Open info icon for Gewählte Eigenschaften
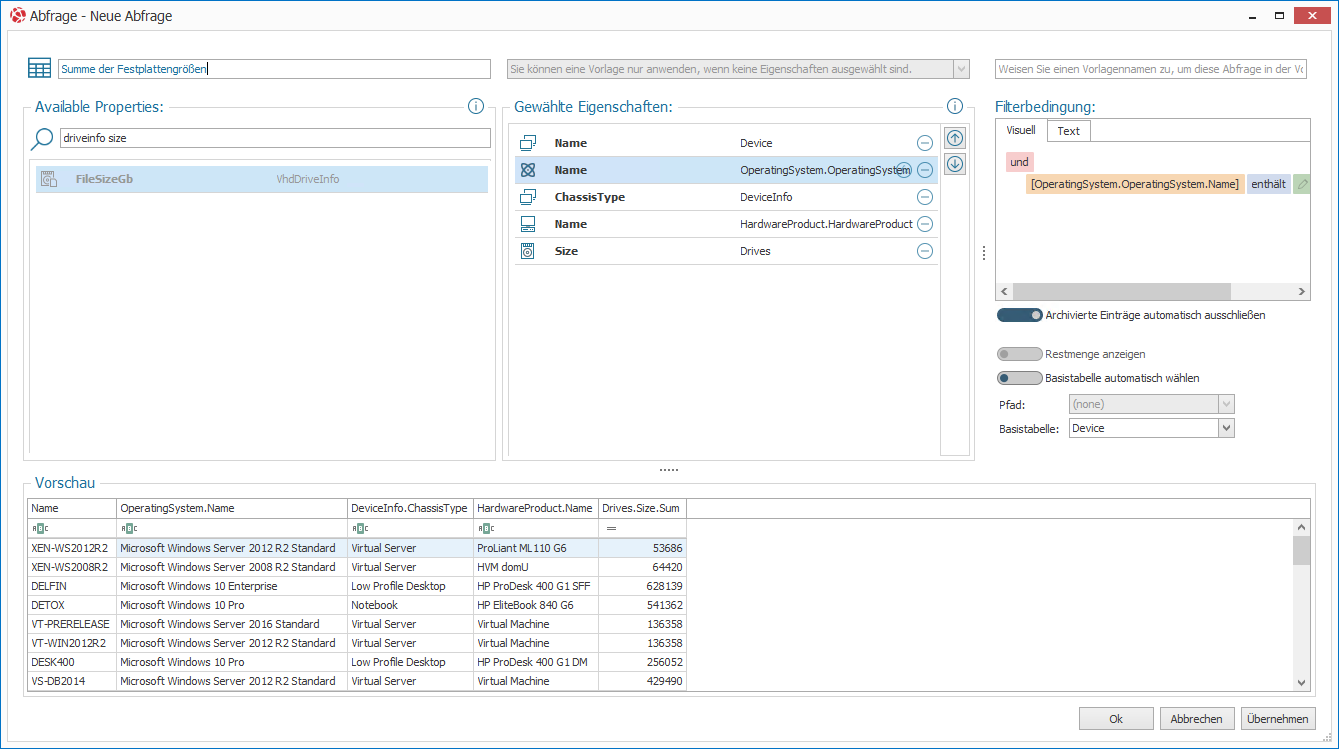This screenshot has height=749, width=1339. coord(955,106)
